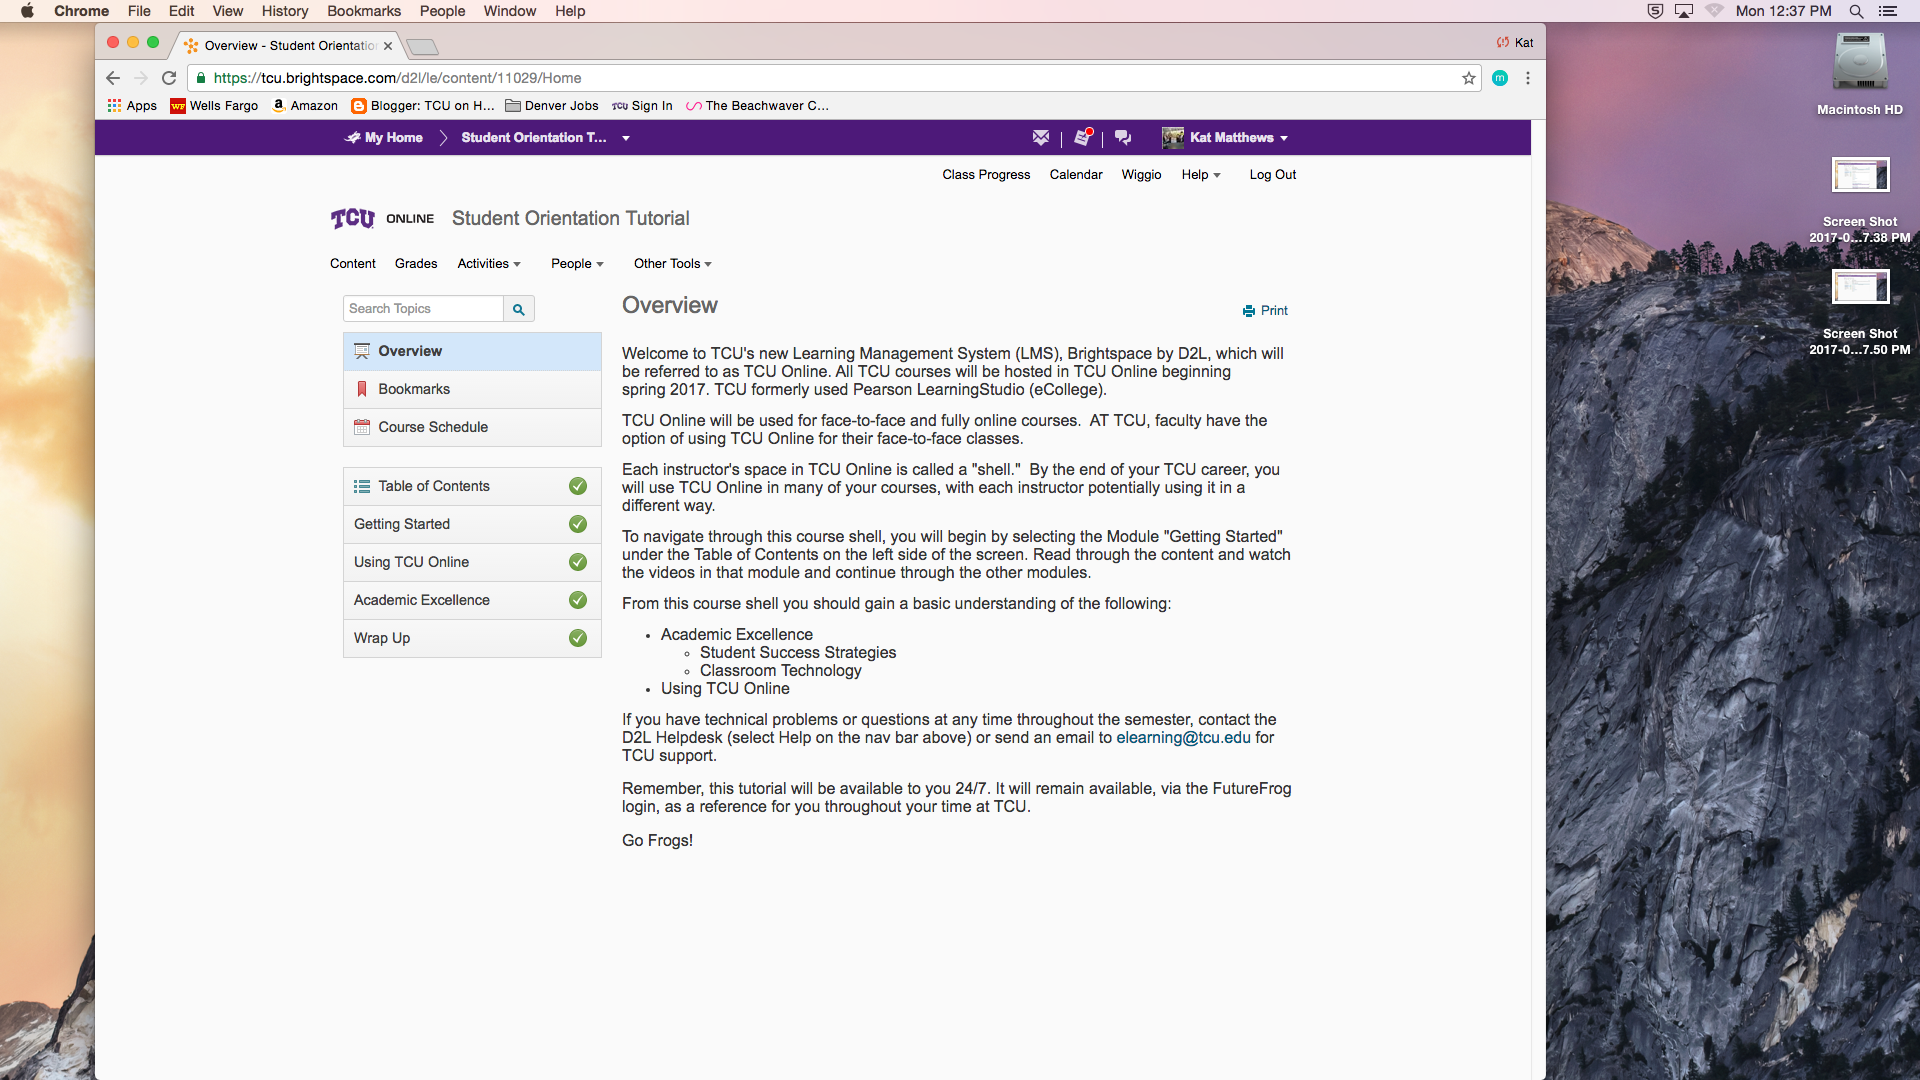Viewport: 1920px width, 1080px height.
Task: Open the Kat Matthews user dropdown
Action: click(x=1238, y=138)
